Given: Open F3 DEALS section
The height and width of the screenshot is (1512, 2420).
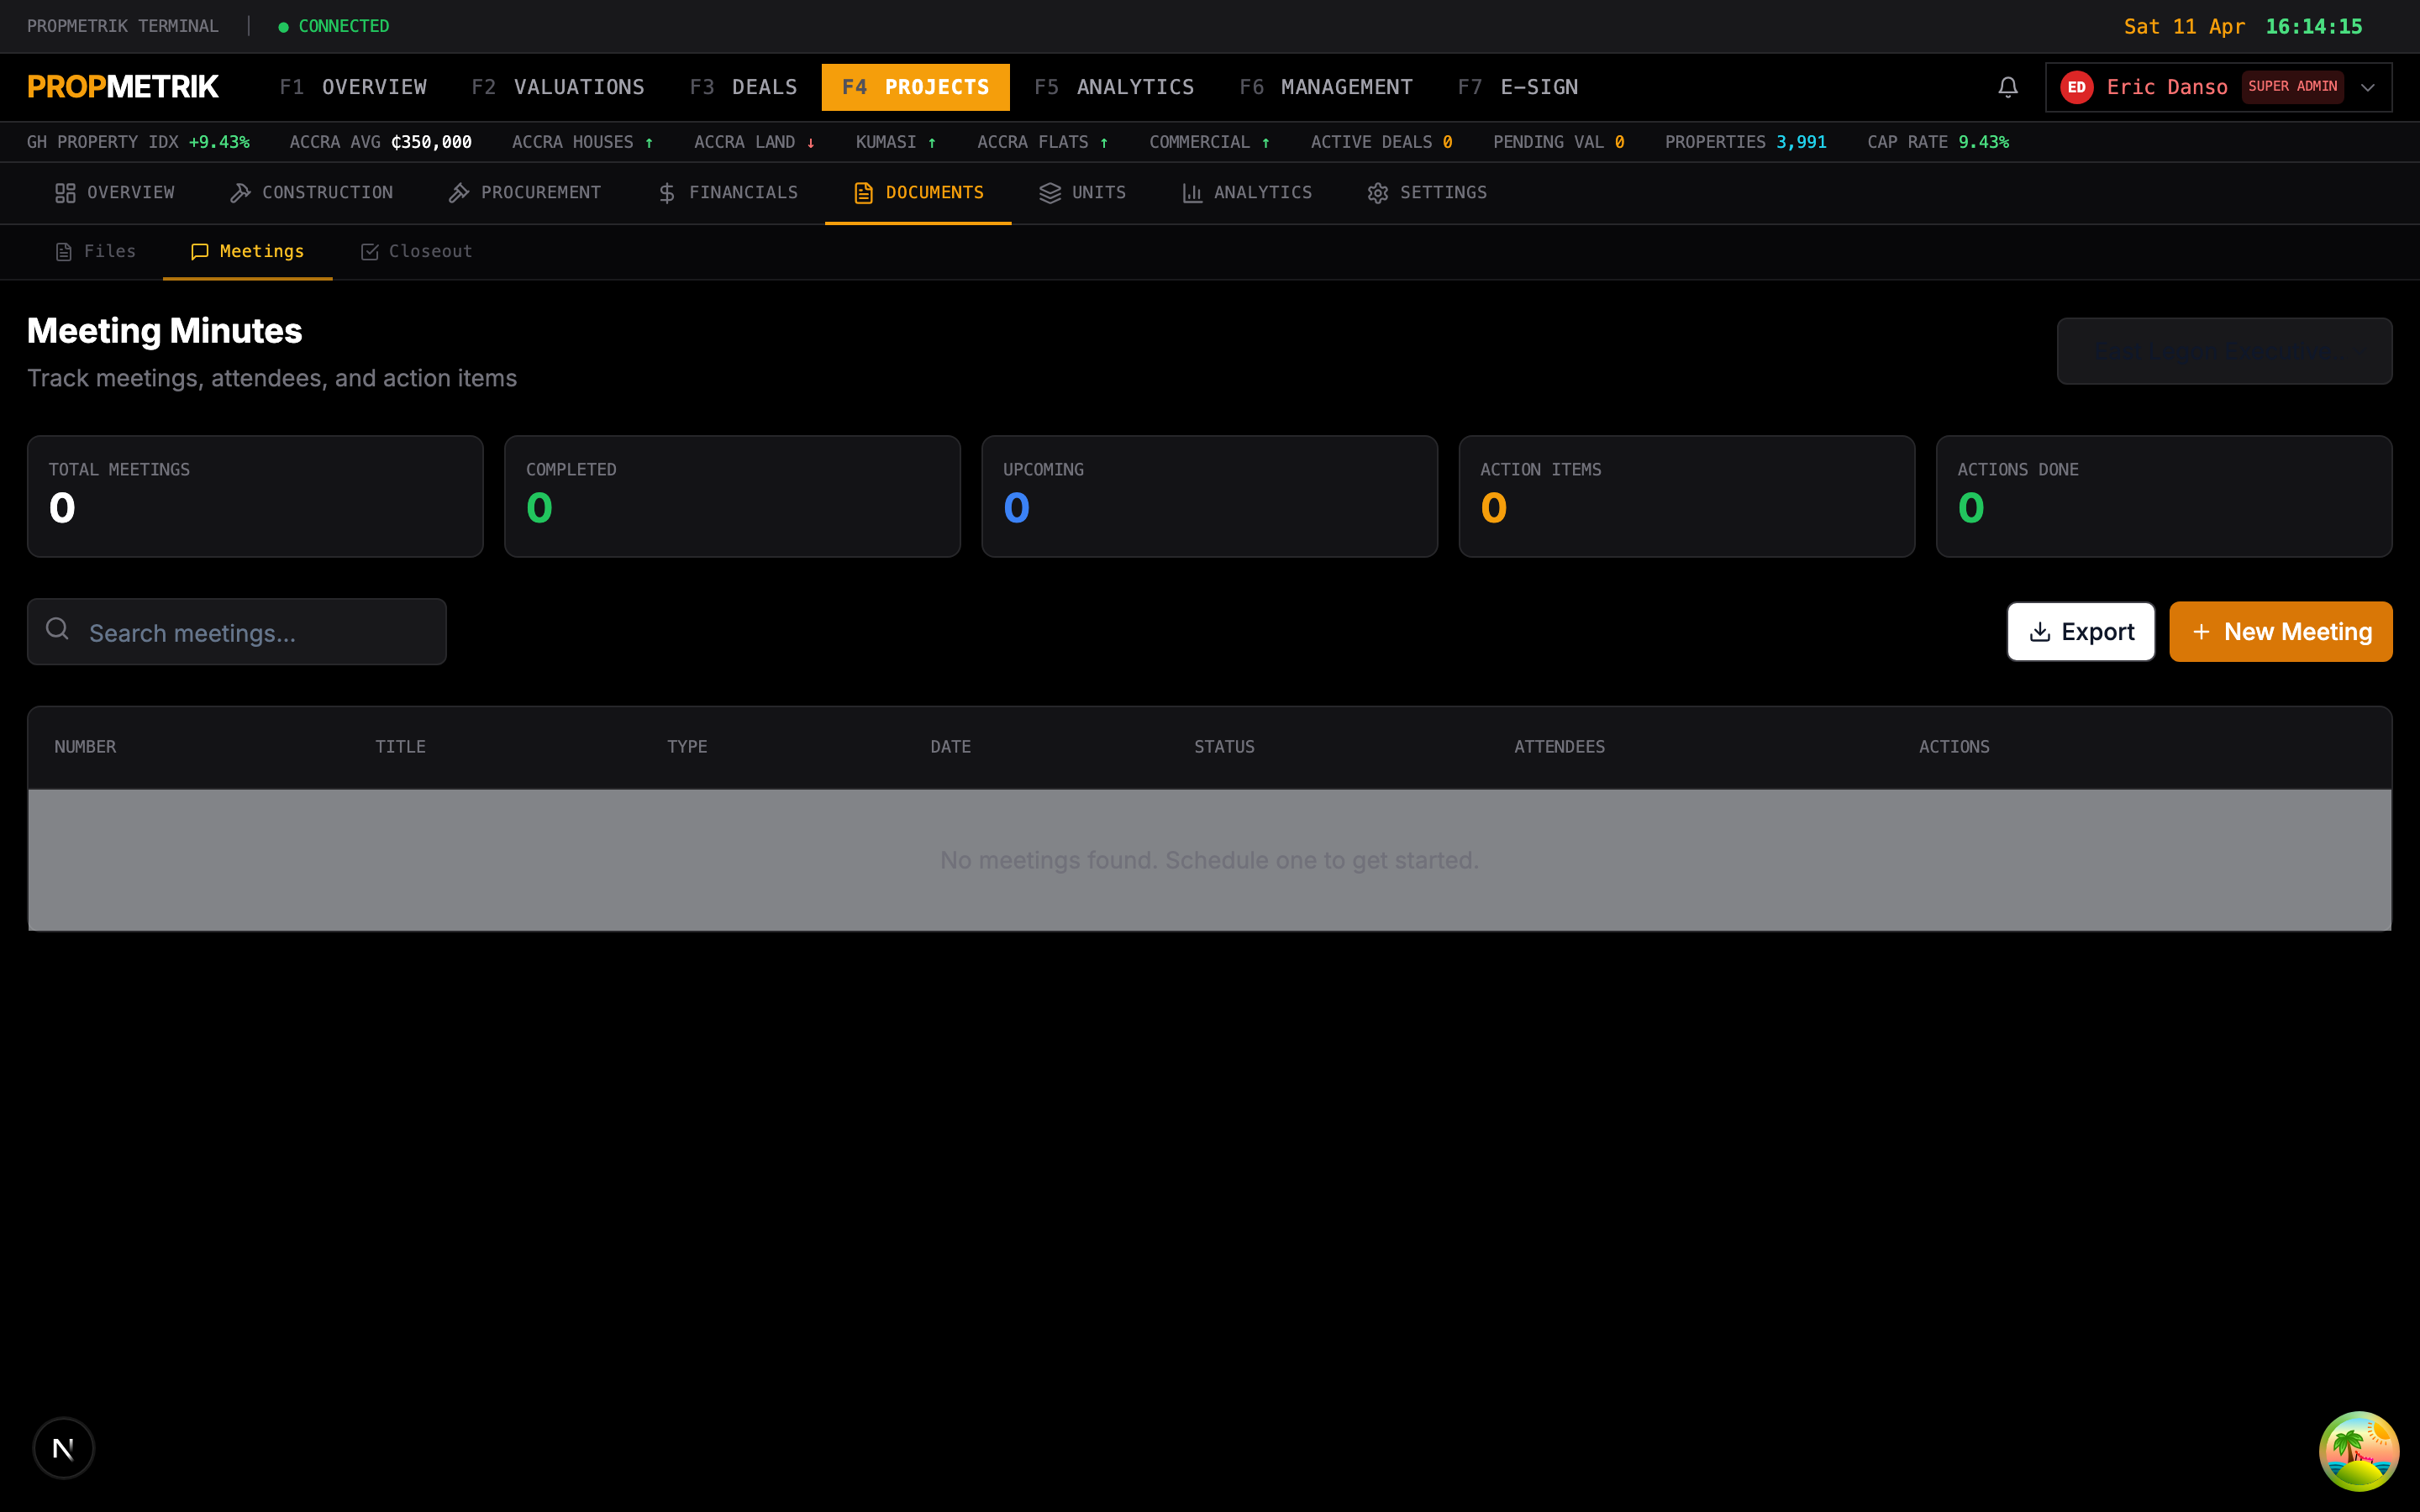Looking at the screenshot, I should 743,87.
